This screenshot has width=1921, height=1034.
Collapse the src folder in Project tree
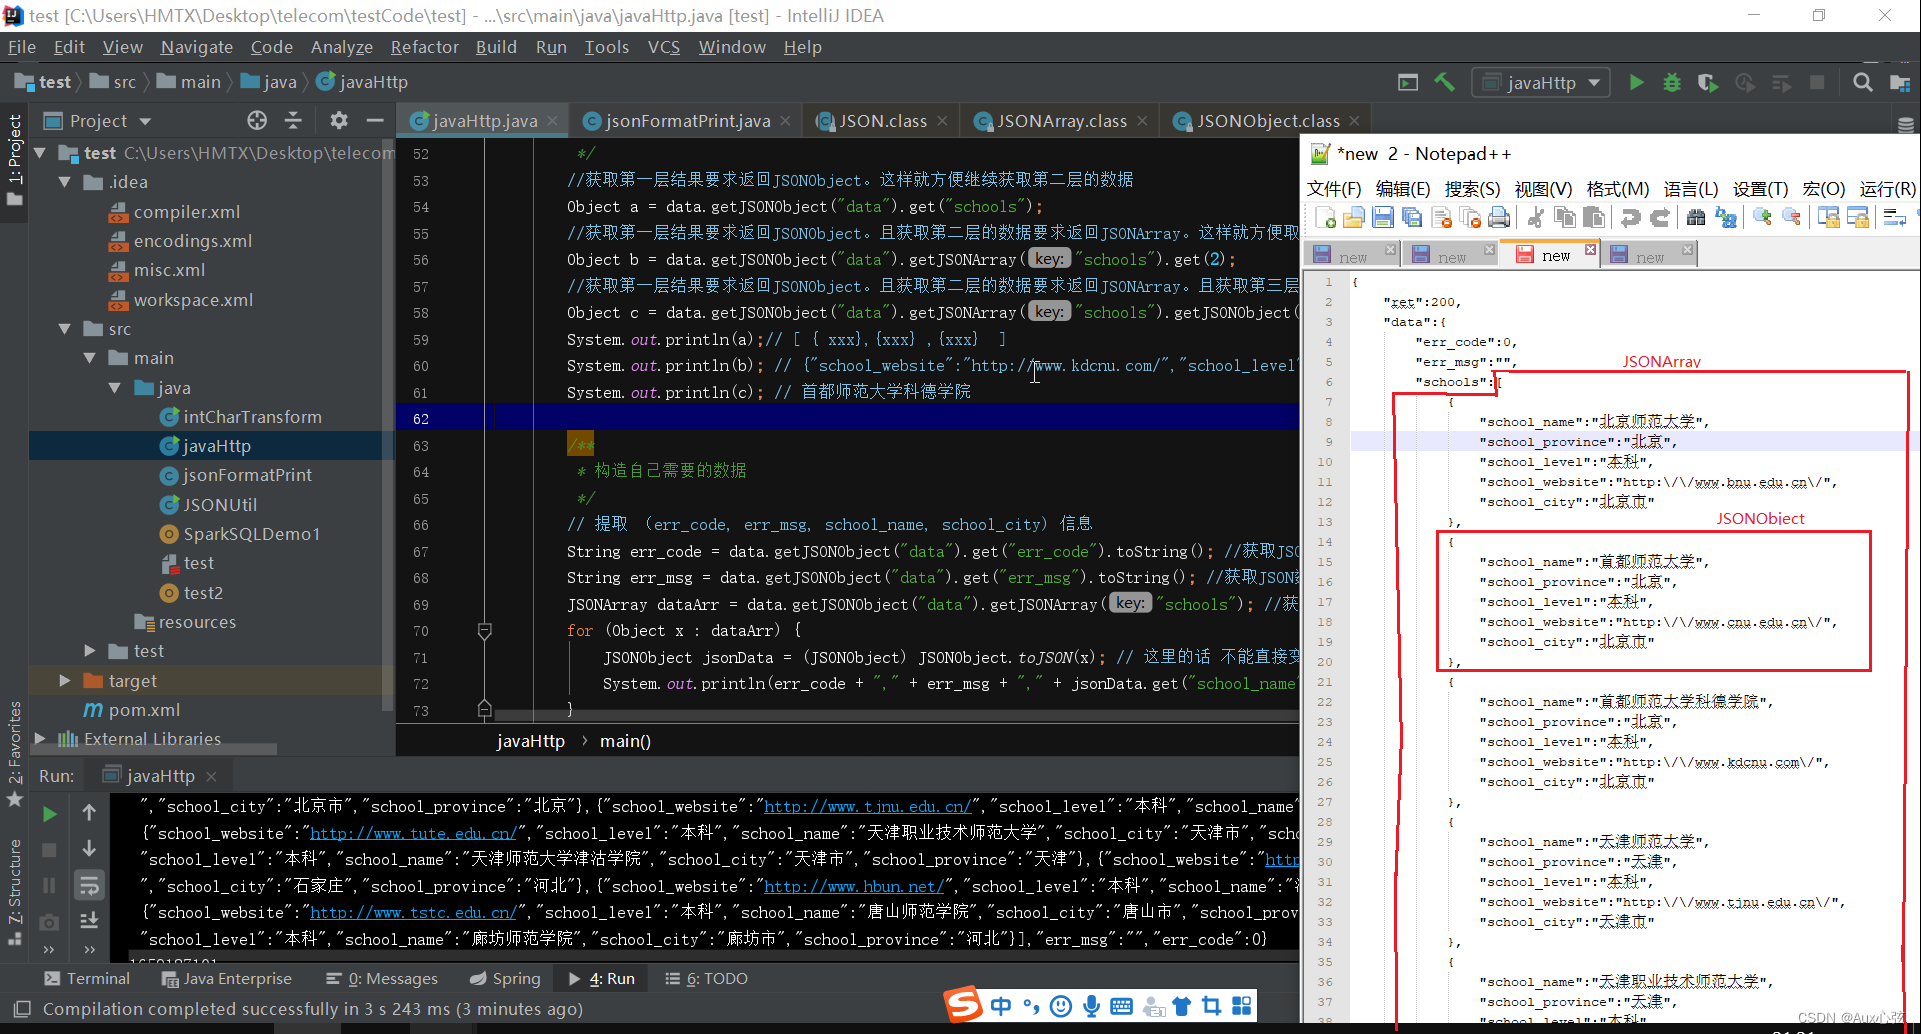click(64, 328)
